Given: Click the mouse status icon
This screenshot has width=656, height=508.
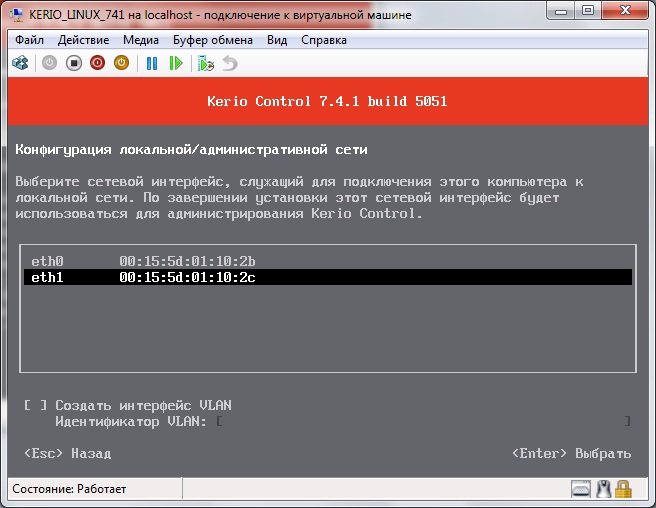Looking at the screenshot, I should point(603,489).
